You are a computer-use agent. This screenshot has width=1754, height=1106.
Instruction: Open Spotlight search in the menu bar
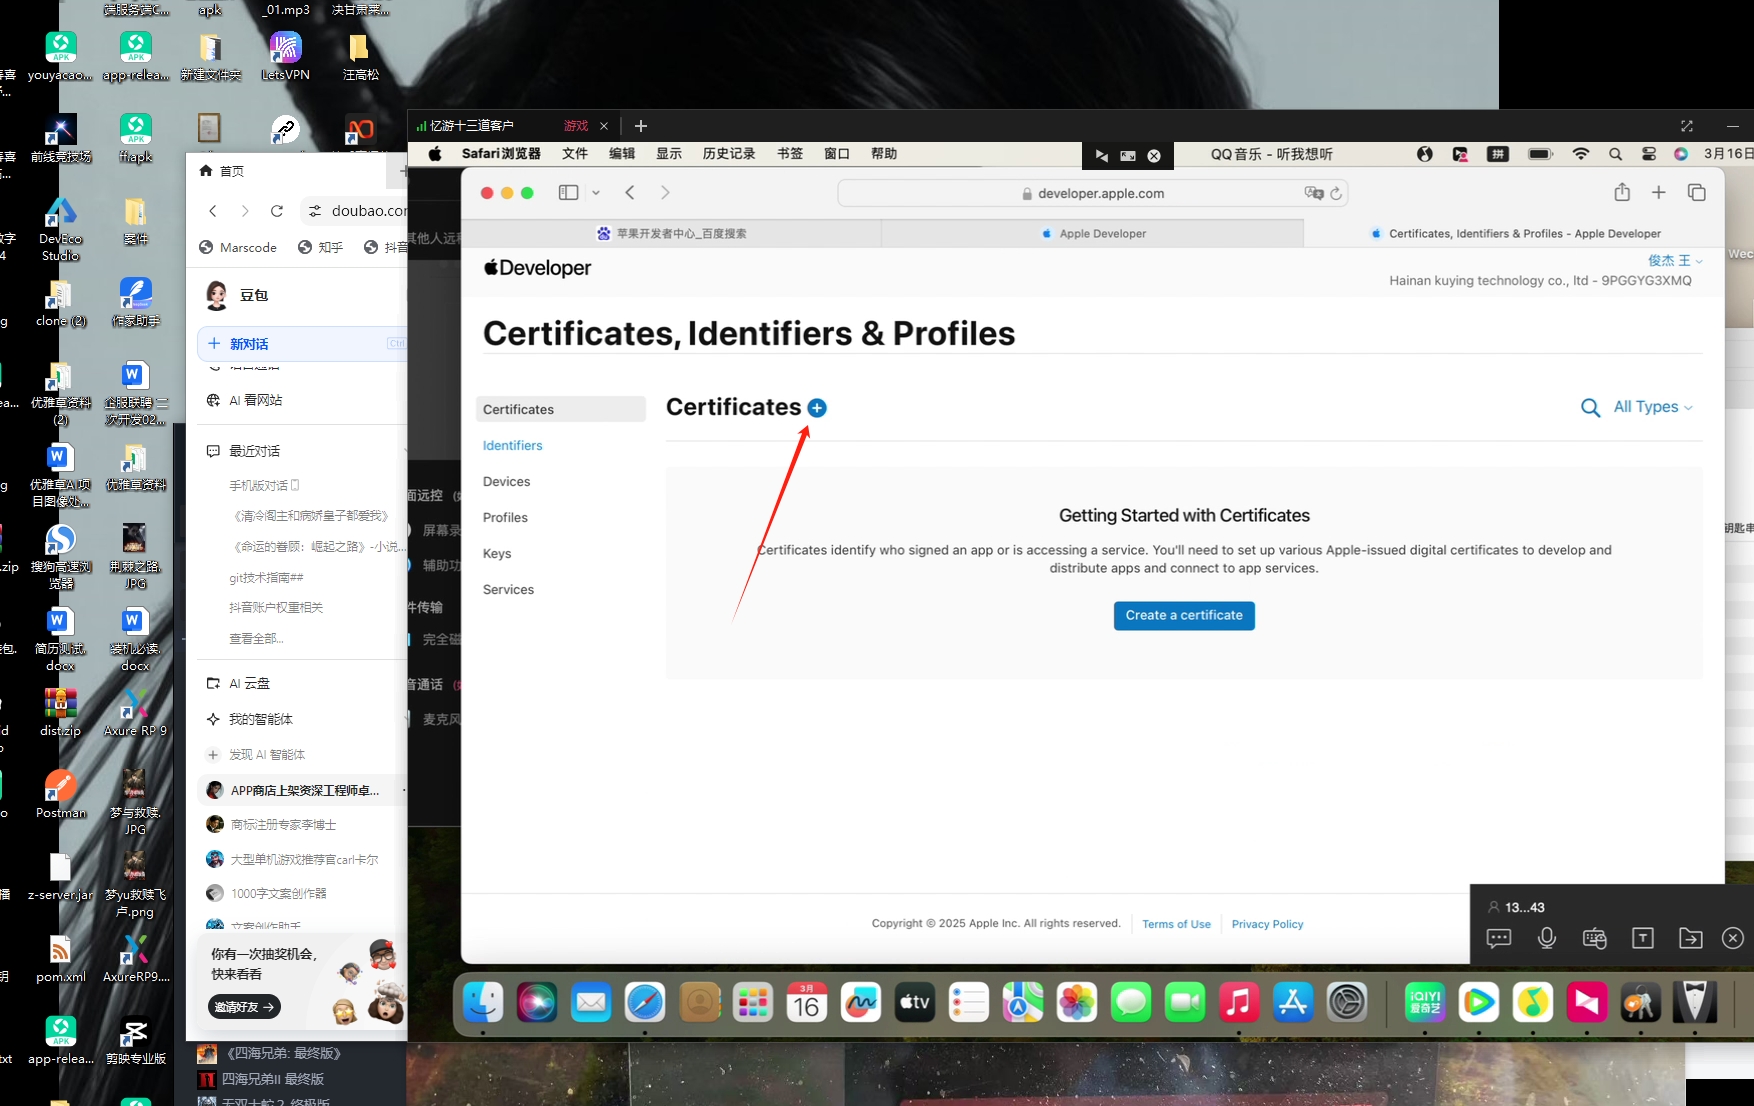point(1615,154)
